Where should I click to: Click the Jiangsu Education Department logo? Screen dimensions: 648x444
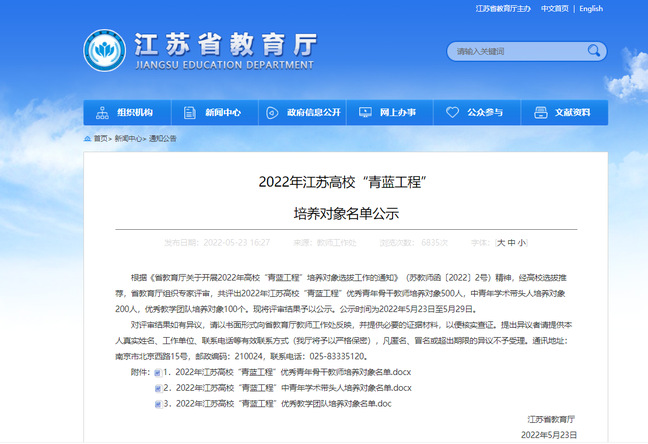click(105, 51)
